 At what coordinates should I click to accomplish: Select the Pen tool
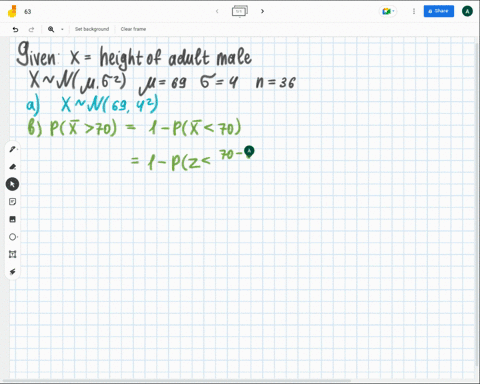pos(13,149)
